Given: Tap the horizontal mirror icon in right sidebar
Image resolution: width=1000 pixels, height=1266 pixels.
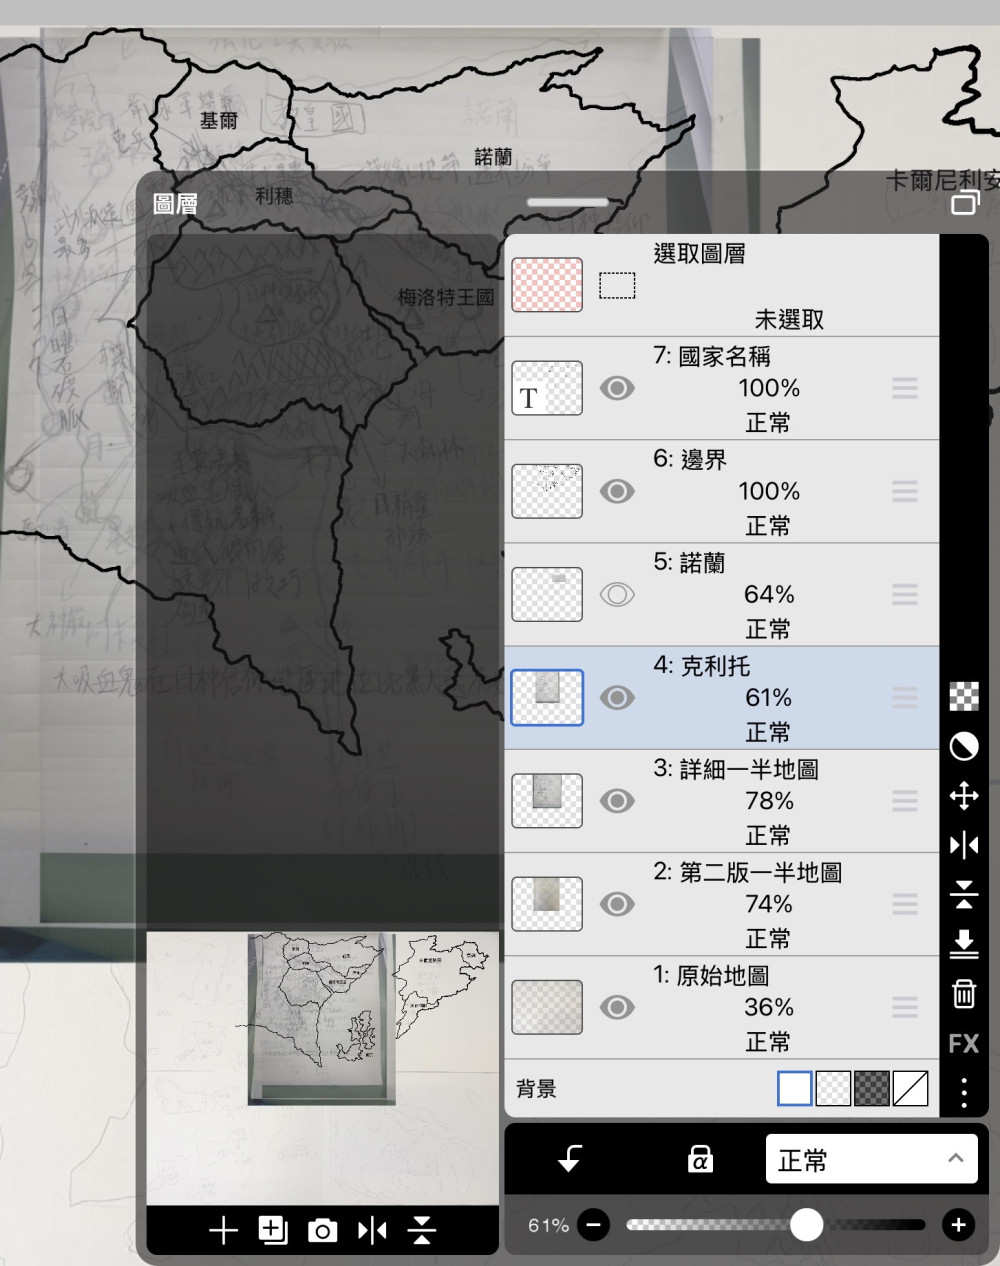Looking at the screenshot, I should (x=964, y=845).
